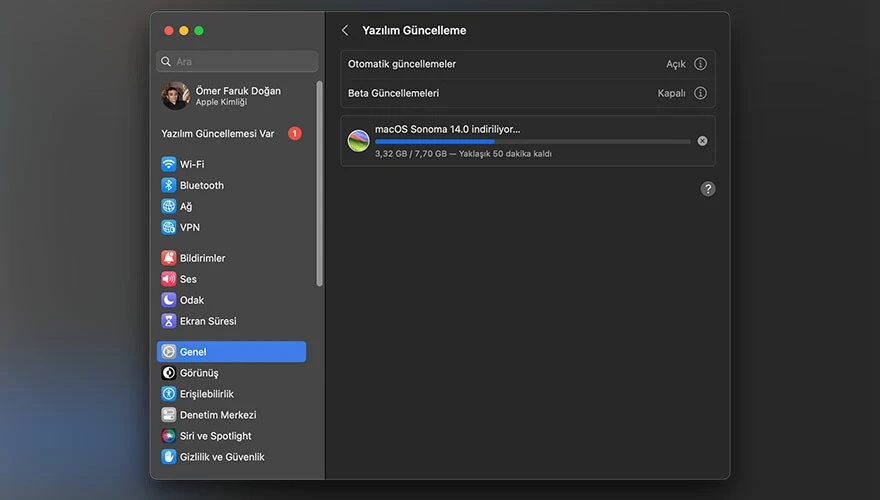This screenshot has width=880, height=500.
Task: Open info for Beta Güncellemeleri
Action: pyautogui.click(x=700, y=93)
